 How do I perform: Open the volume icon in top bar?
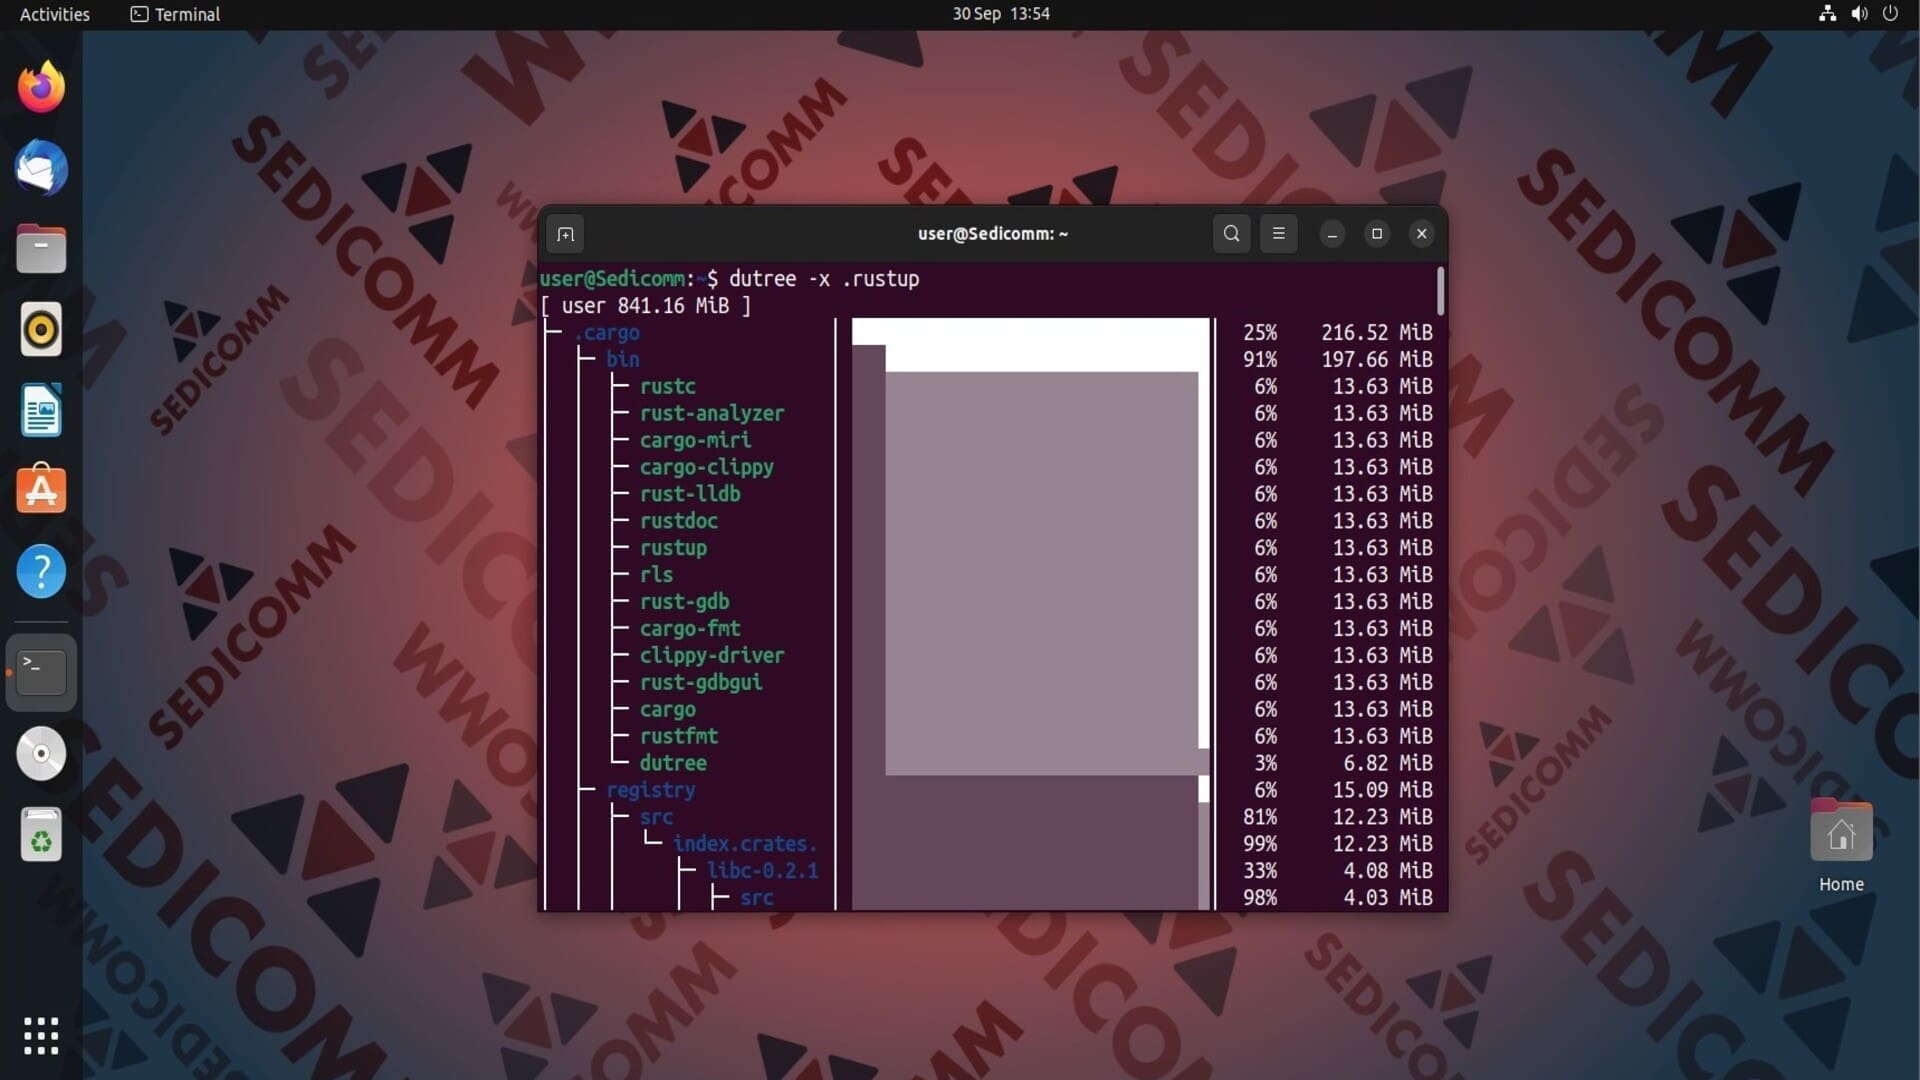click(1859, 14)
